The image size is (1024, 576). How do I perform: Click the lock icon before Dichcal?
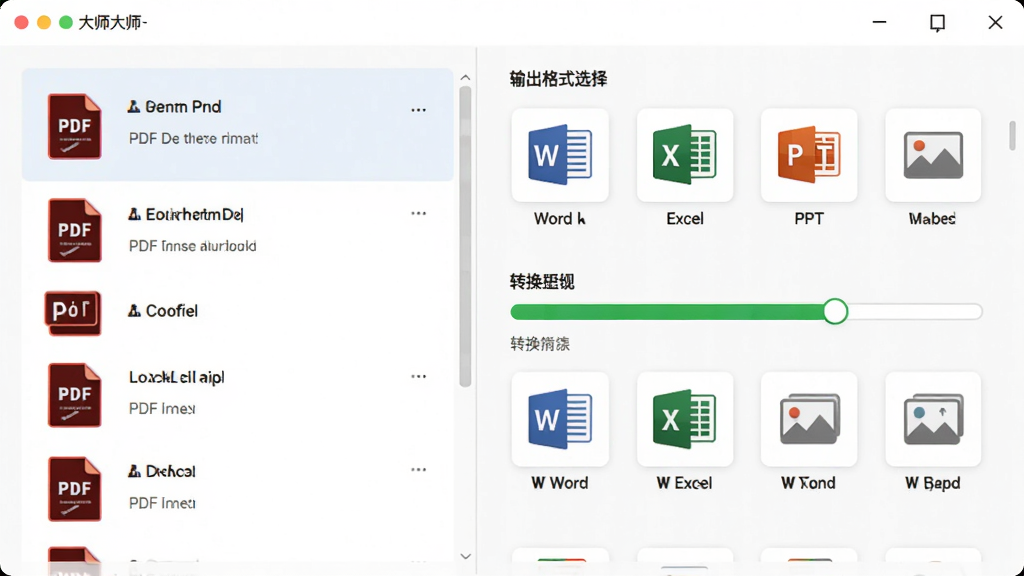[134, 471]
